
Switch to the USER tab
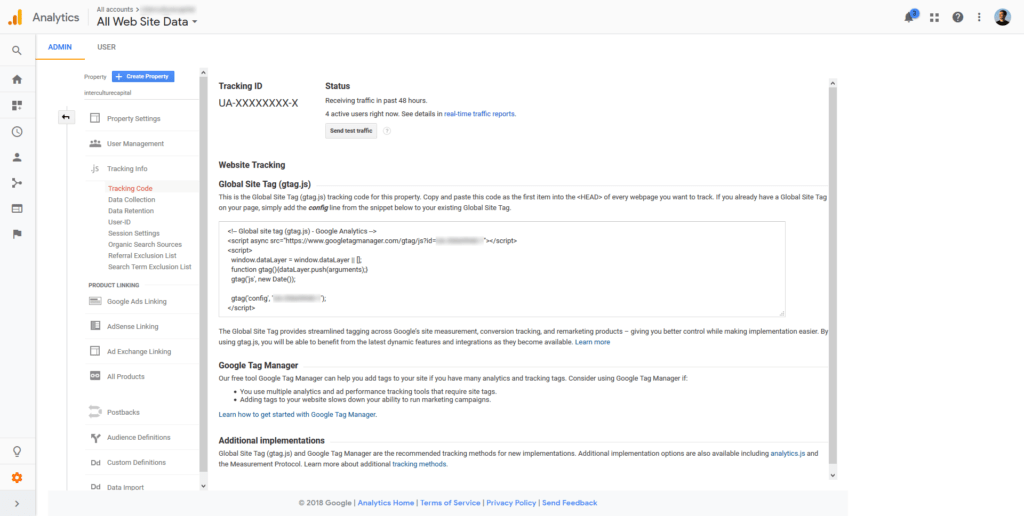tap(106, 47)
